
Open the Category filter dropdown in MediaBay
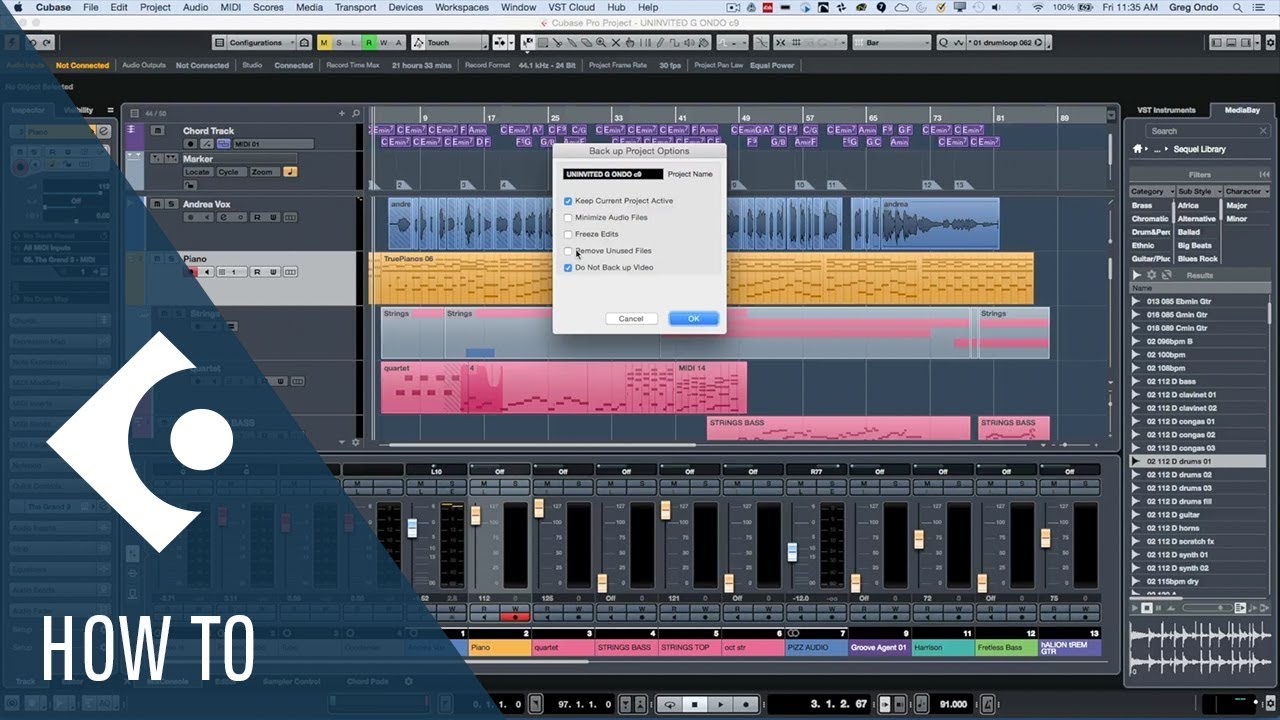tap(1151, 191)
